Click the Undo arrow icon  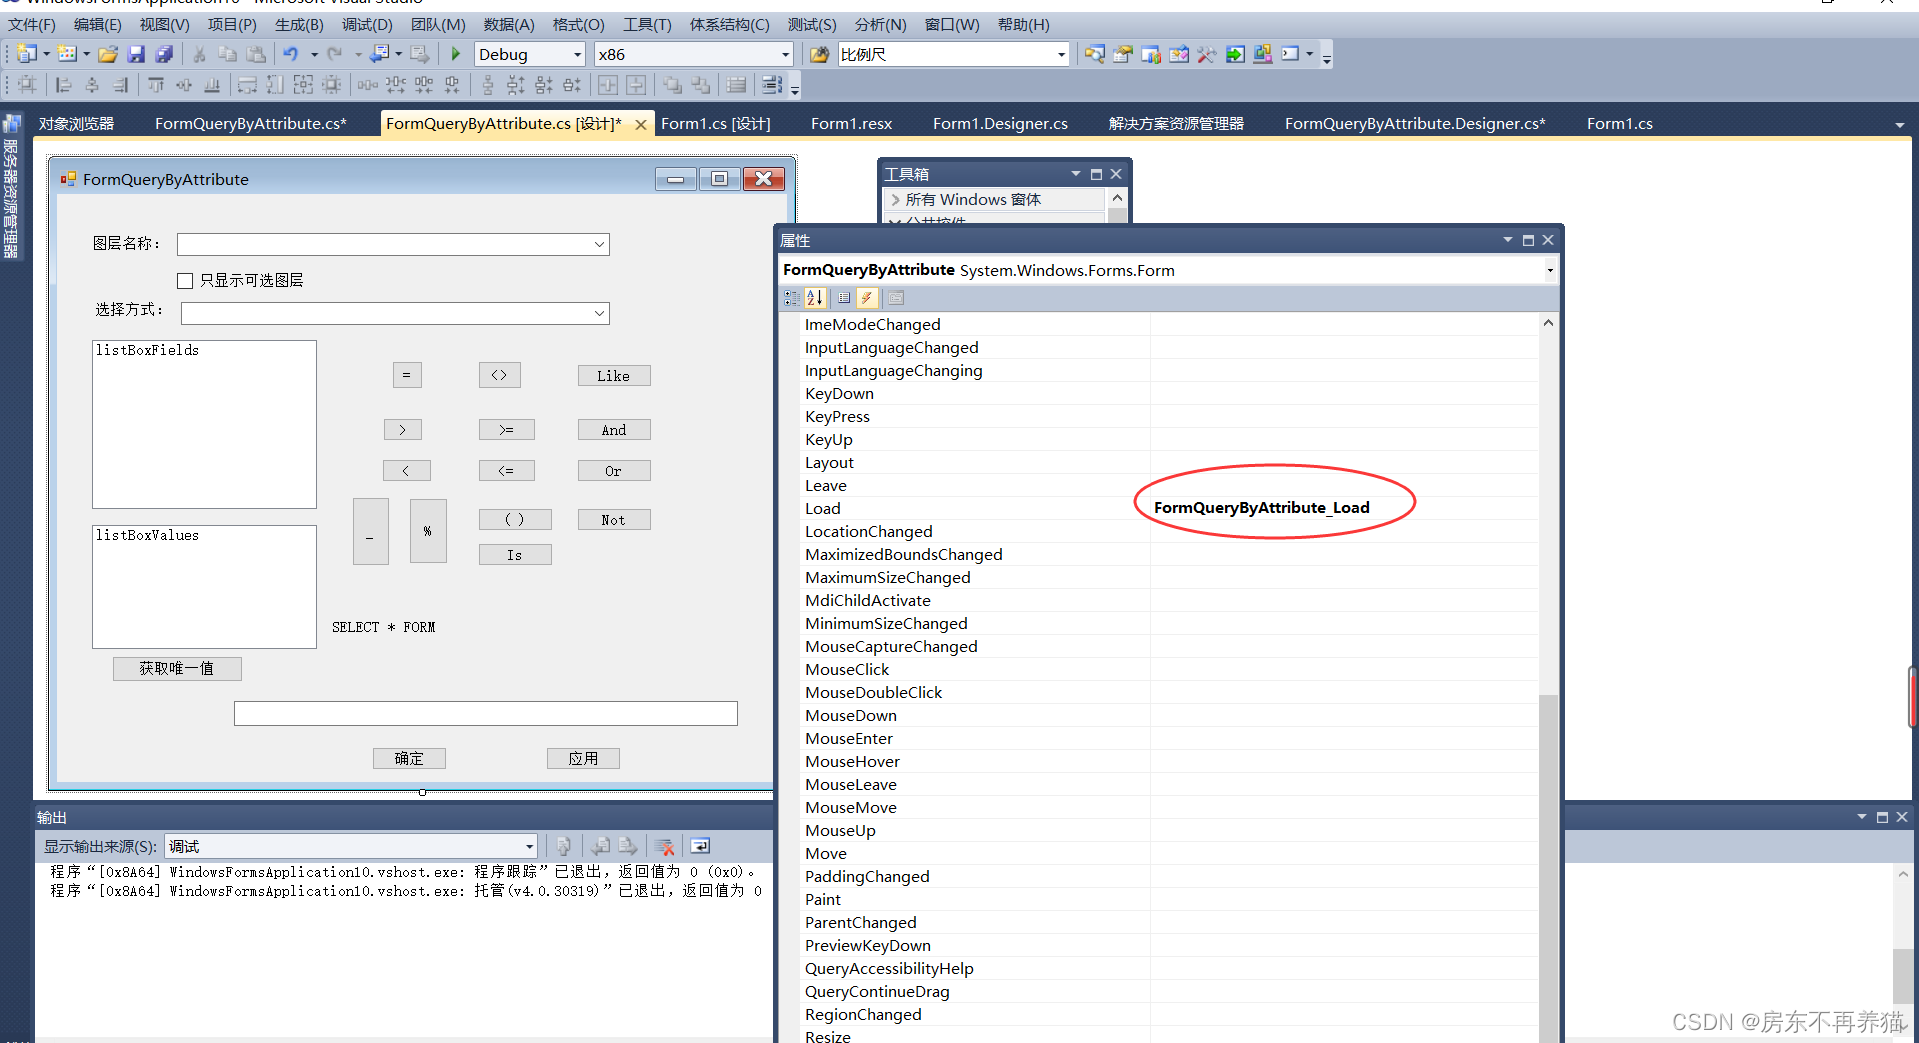(291, 54)
